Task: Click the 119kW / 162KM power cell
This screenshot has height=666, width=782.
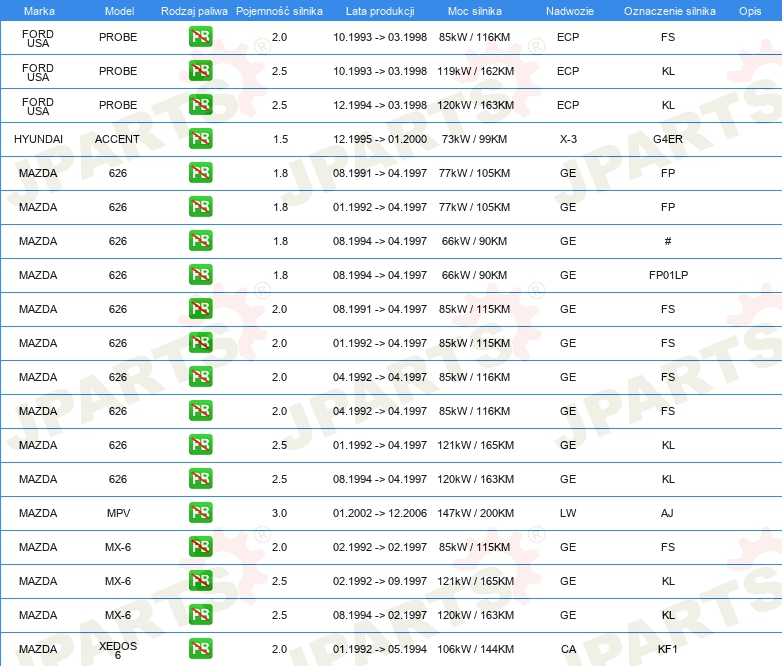Action: tap(475, 71)
